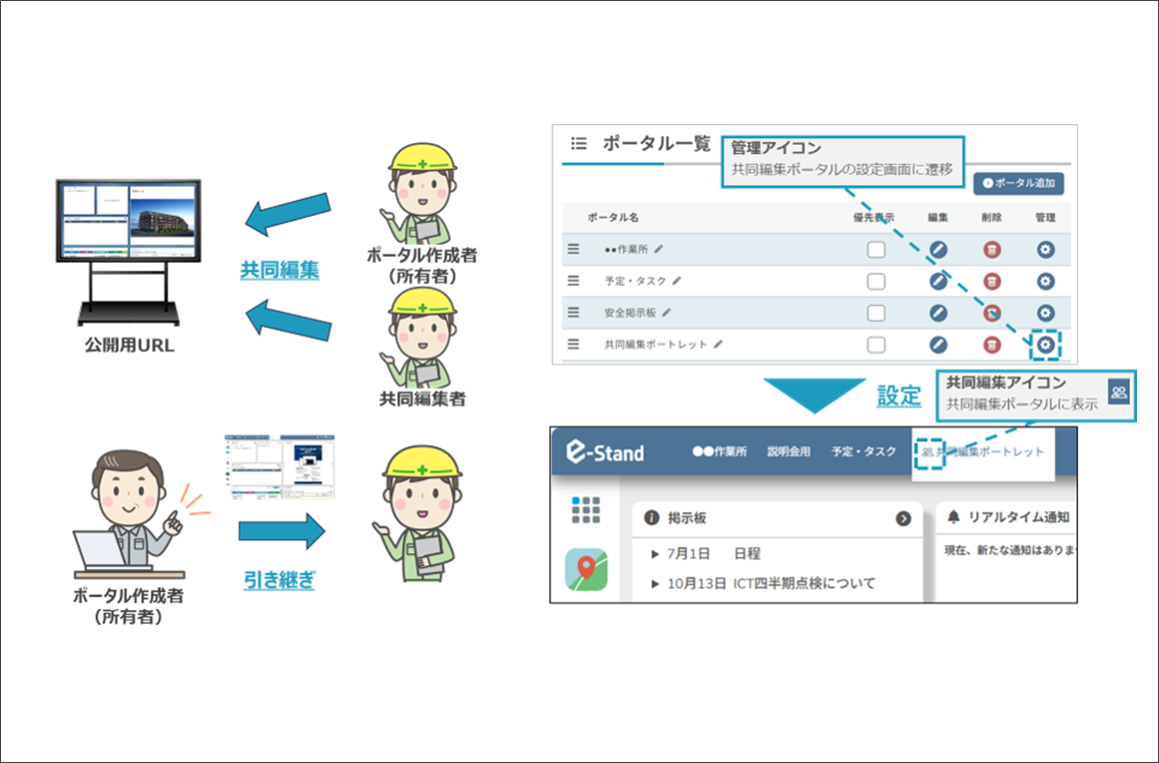This screenshot has width=1159, height=763.
Task: Open the 掲示板 forward arrow
Action: click(905, 518)
